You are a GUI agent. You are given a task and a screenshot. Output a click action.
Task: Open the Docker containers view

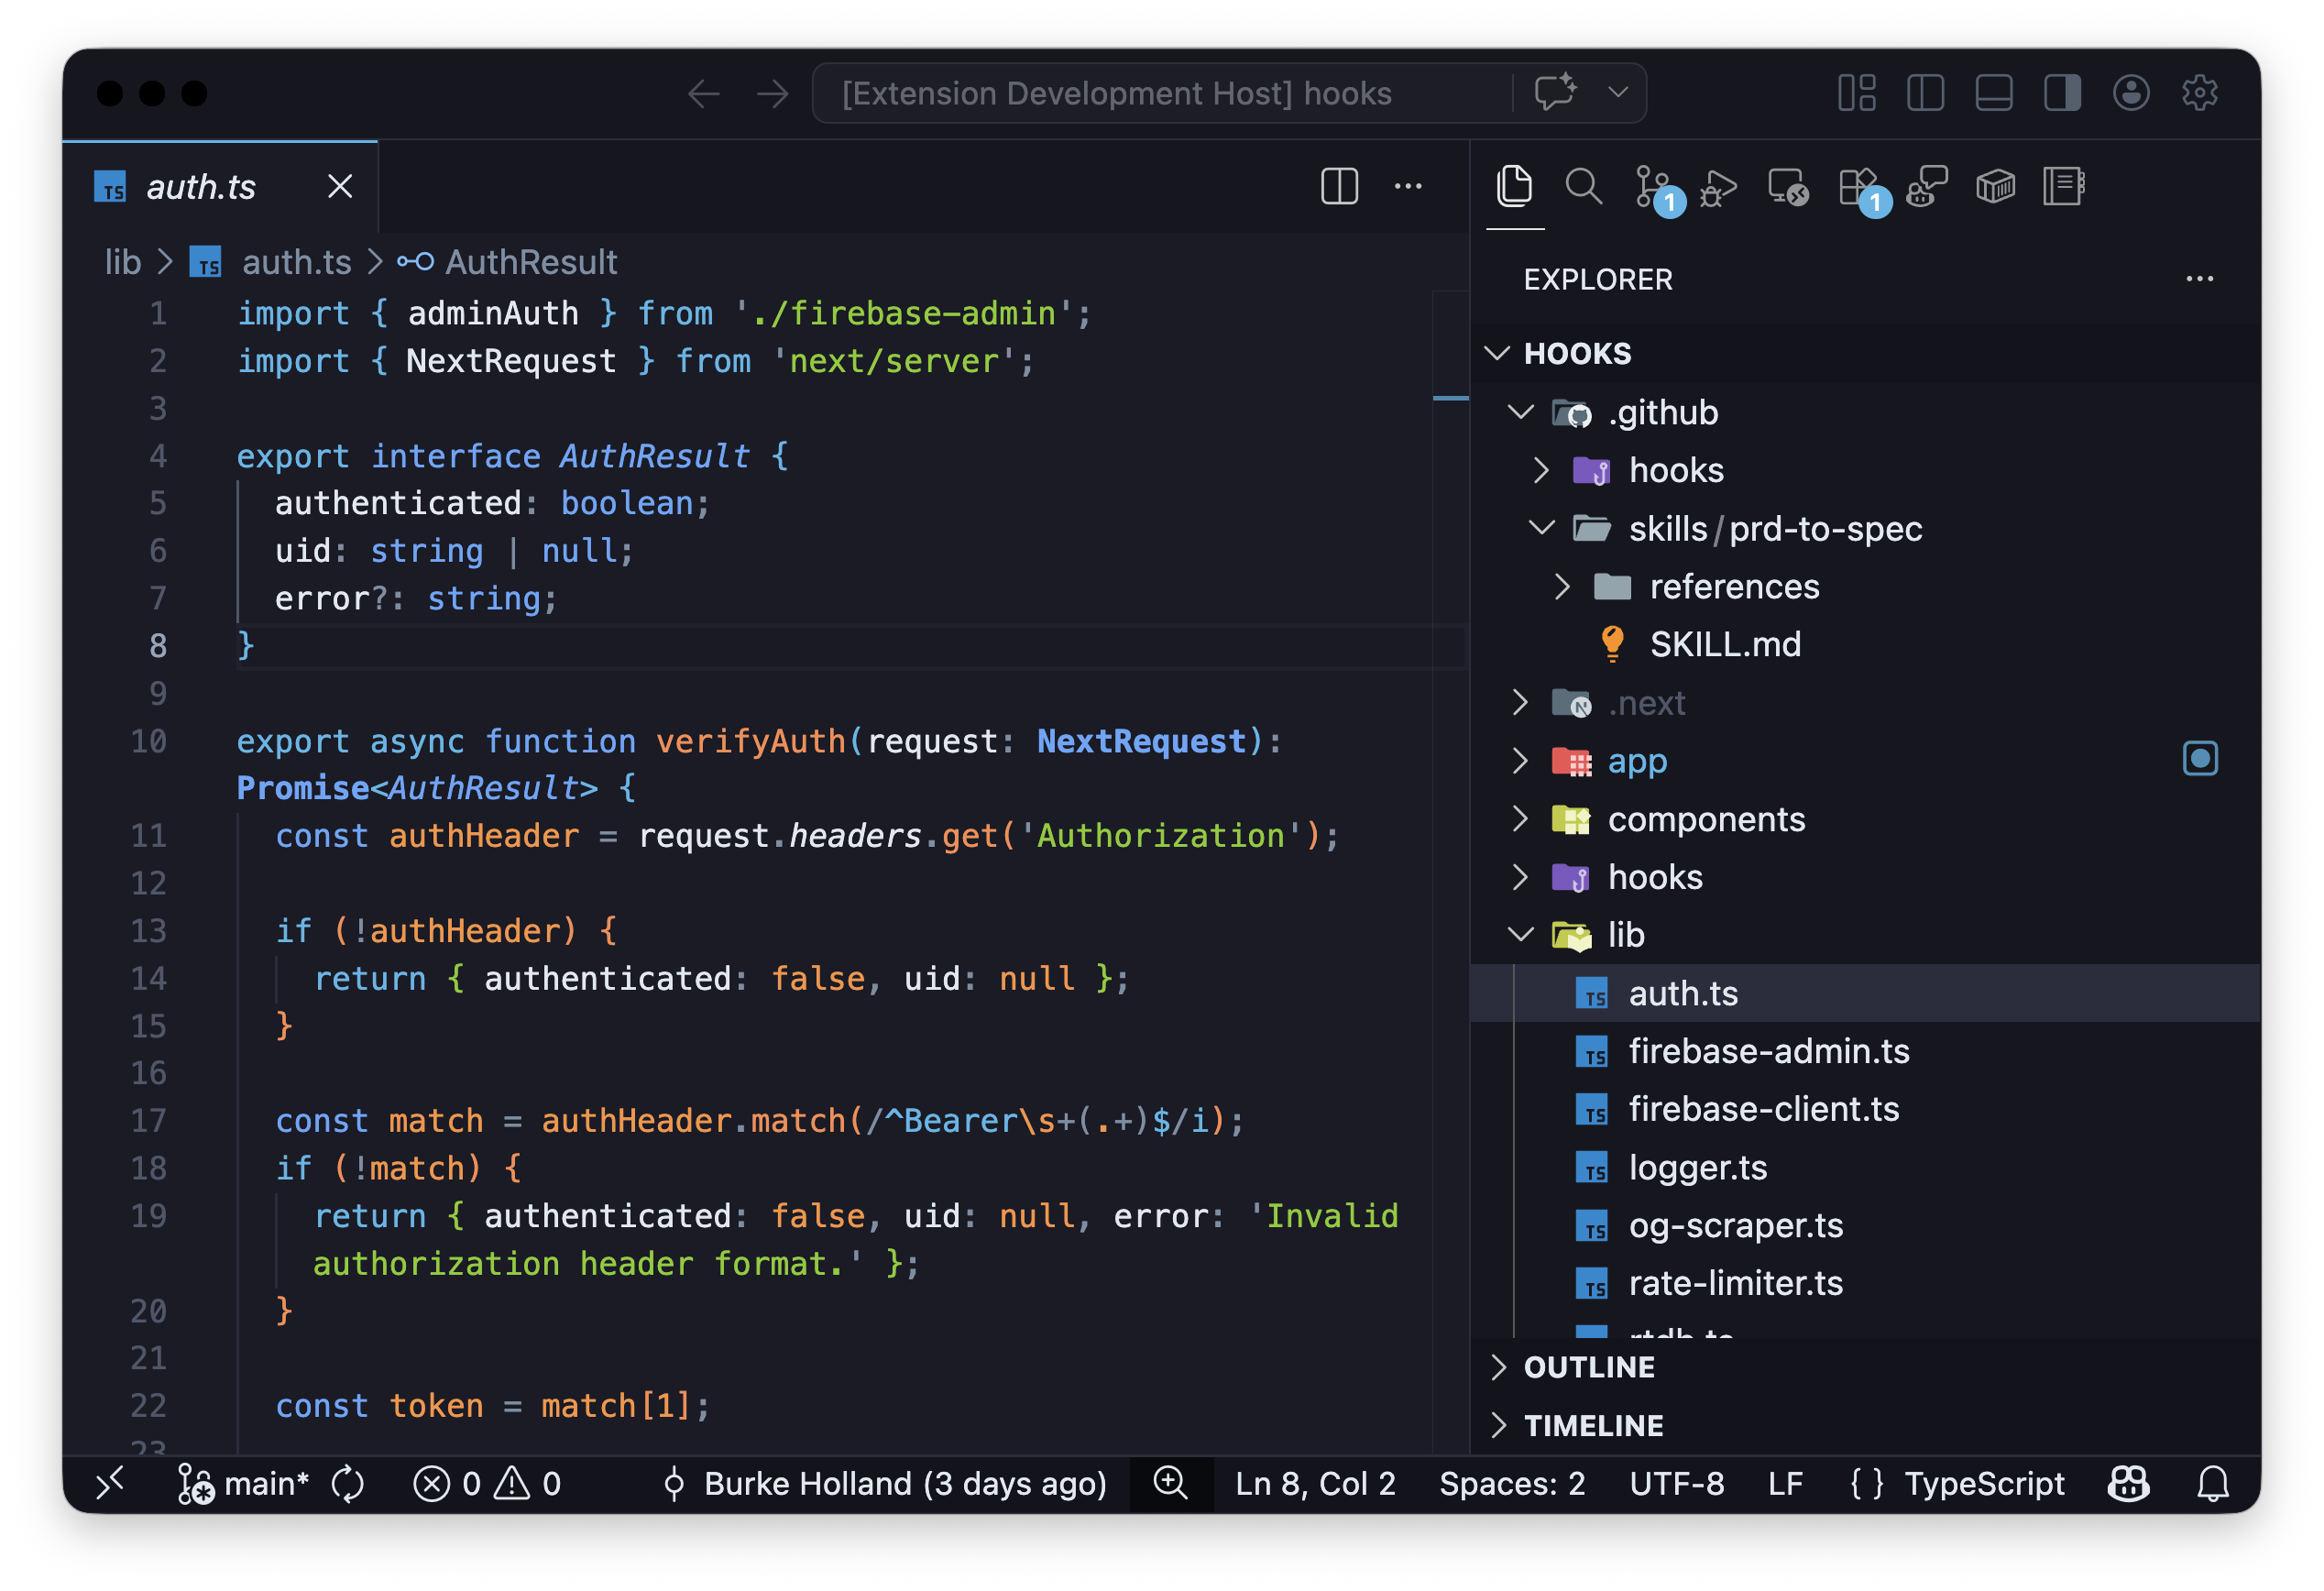1995,186
